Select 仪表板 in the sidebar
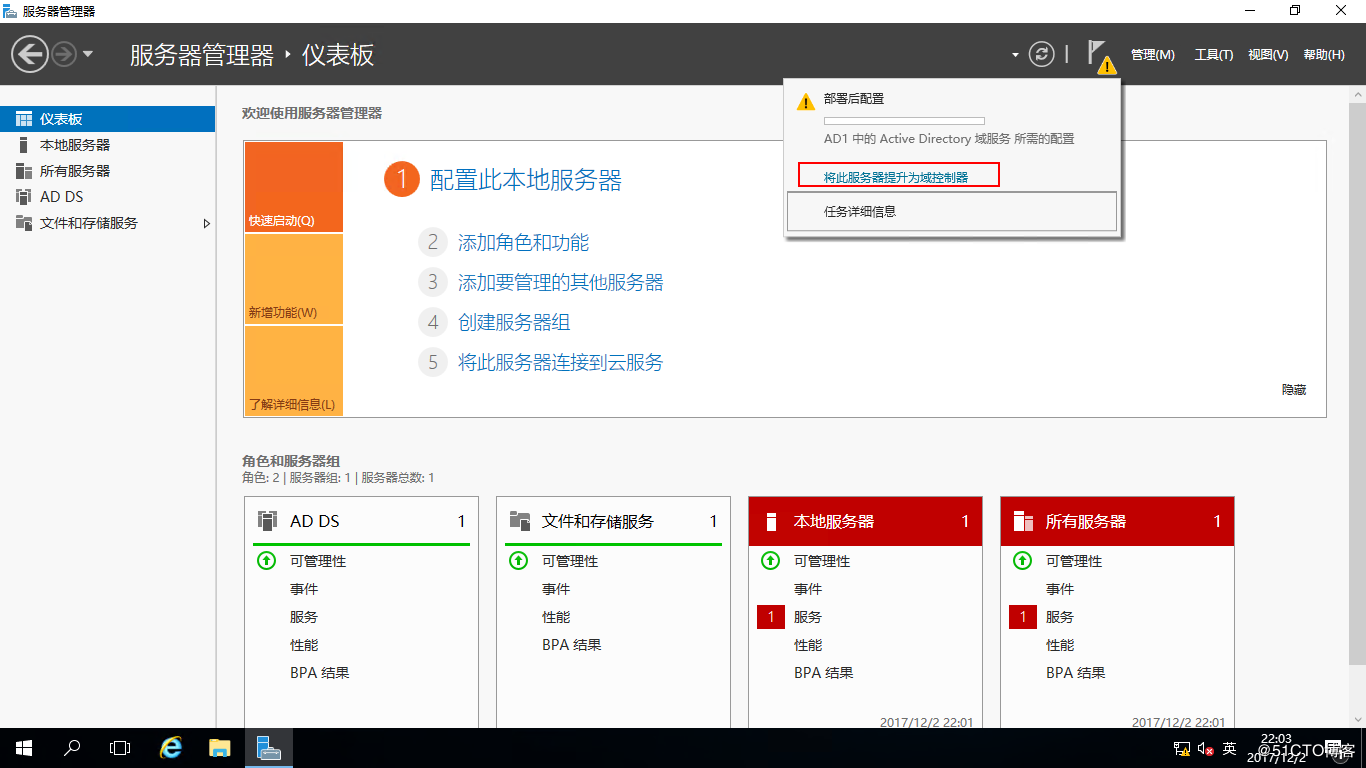This screenshot has width=1366, height=768. (107, 119)
